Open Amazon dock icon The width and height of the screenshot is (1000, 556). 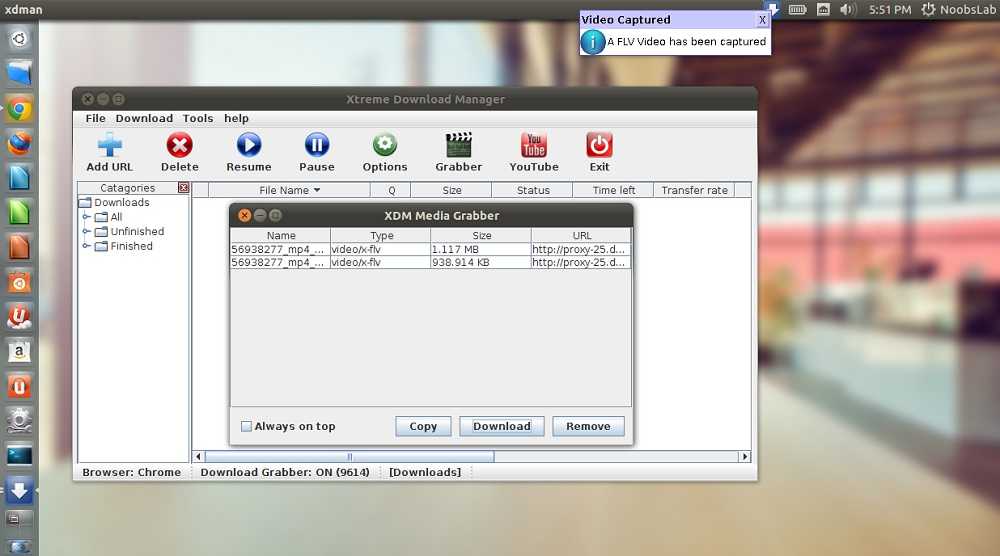click(19, 351)
